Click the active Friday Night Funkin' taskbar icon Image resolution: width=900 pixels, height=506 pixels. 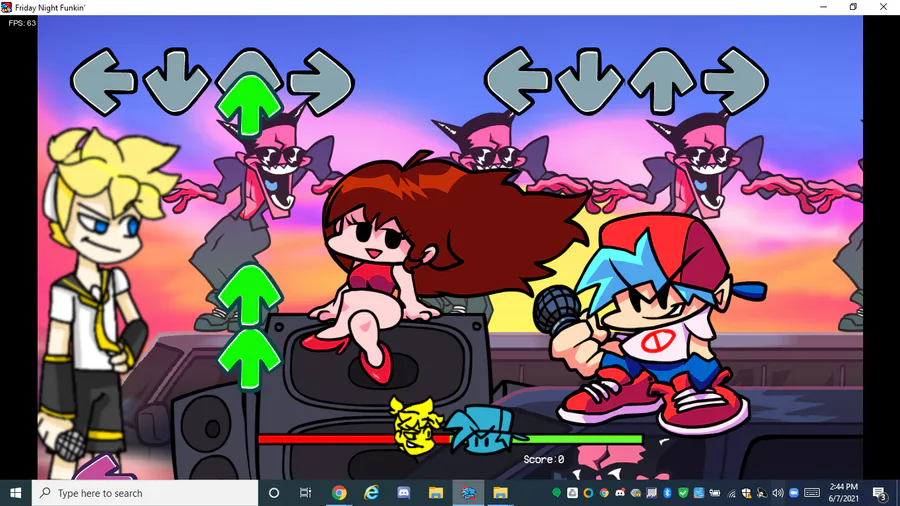(x=468, y=493)
